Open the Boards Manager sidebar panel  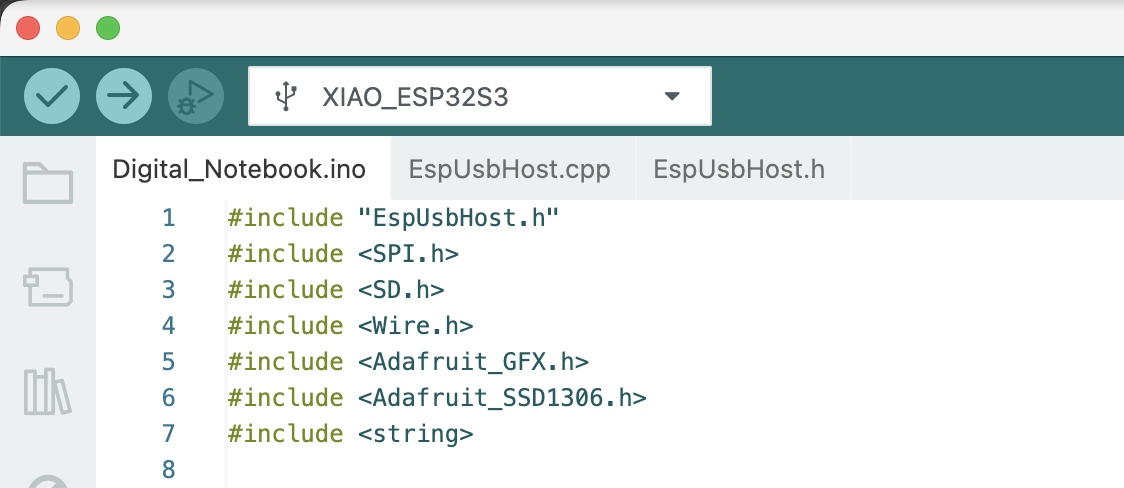[48, 288]
